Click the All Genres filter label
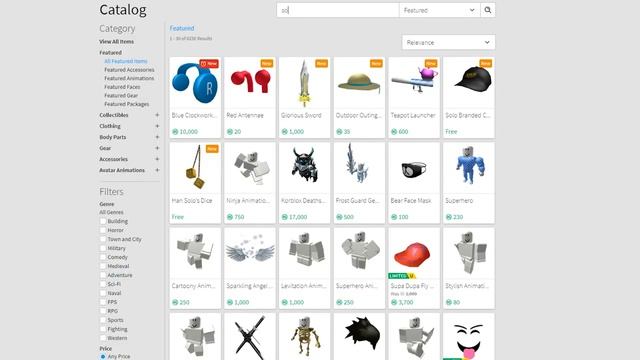640x360 pixels. pyautogui.click(x=111, y=212)
